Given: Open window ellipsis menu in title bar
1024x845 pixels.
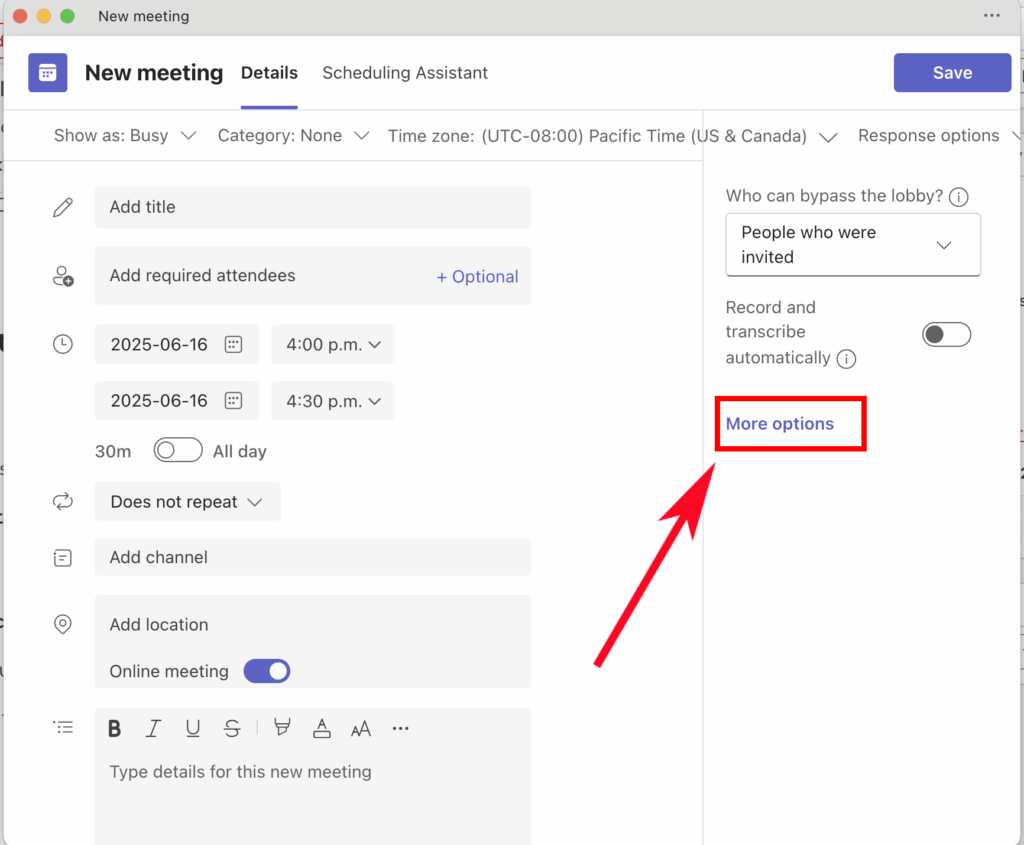Looking at the screenshot, I should point(991,16).
